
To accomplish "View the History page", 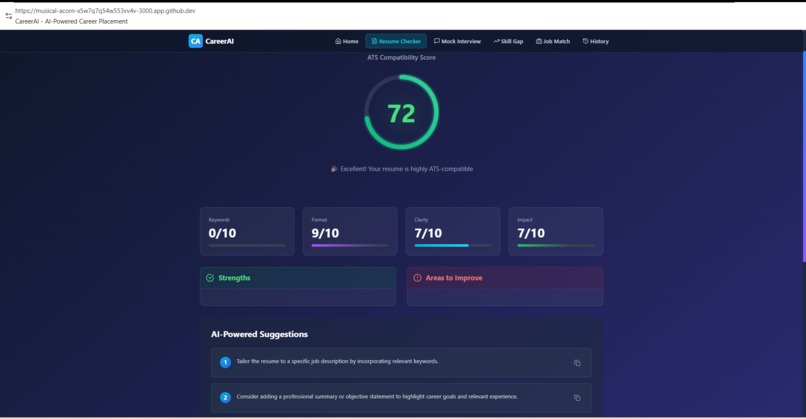I will 595,41.
